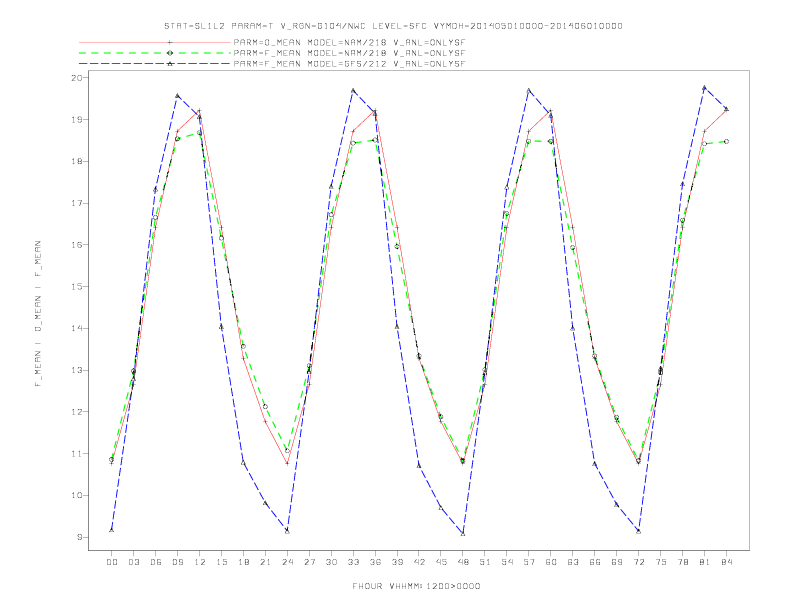Click the red plus marker in the legend
Image resolution: width=792 pixels, height=612 pixels.
pyautogui.click(x=170, y=42)
